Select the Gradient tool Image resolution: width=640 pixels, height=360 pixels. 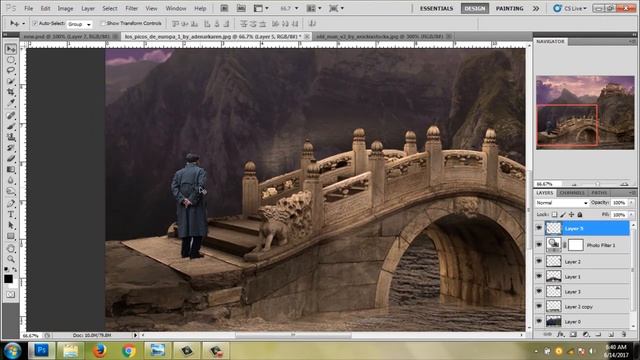click(11, 169)
